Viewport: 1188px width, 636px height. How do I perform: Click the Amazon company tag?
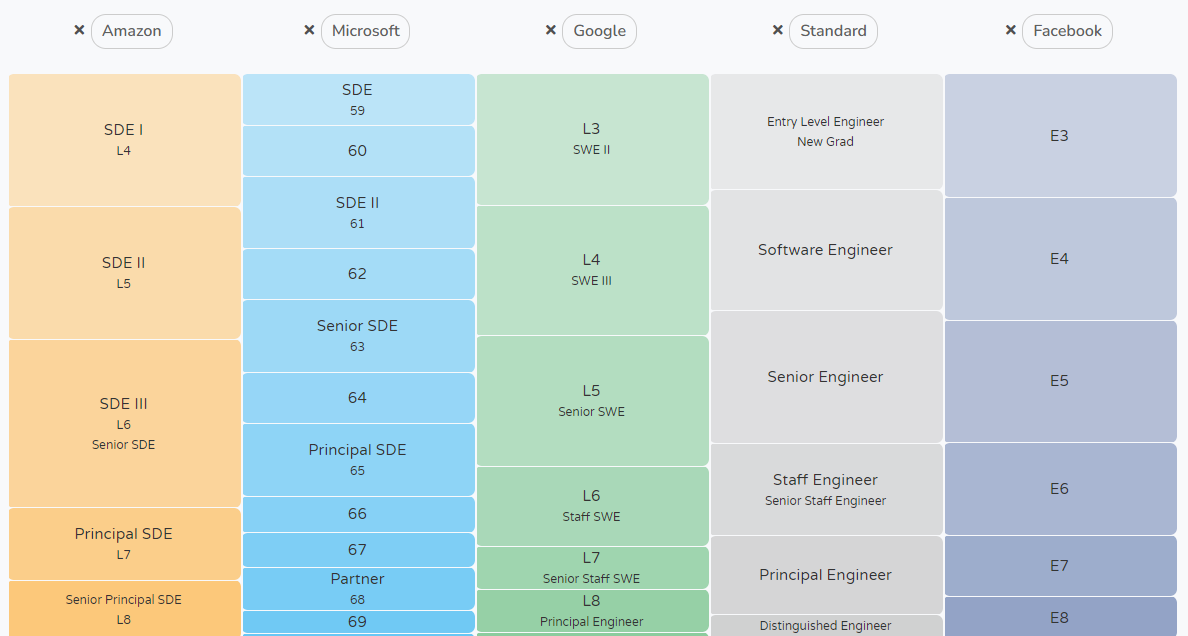[x=131, y=31]
